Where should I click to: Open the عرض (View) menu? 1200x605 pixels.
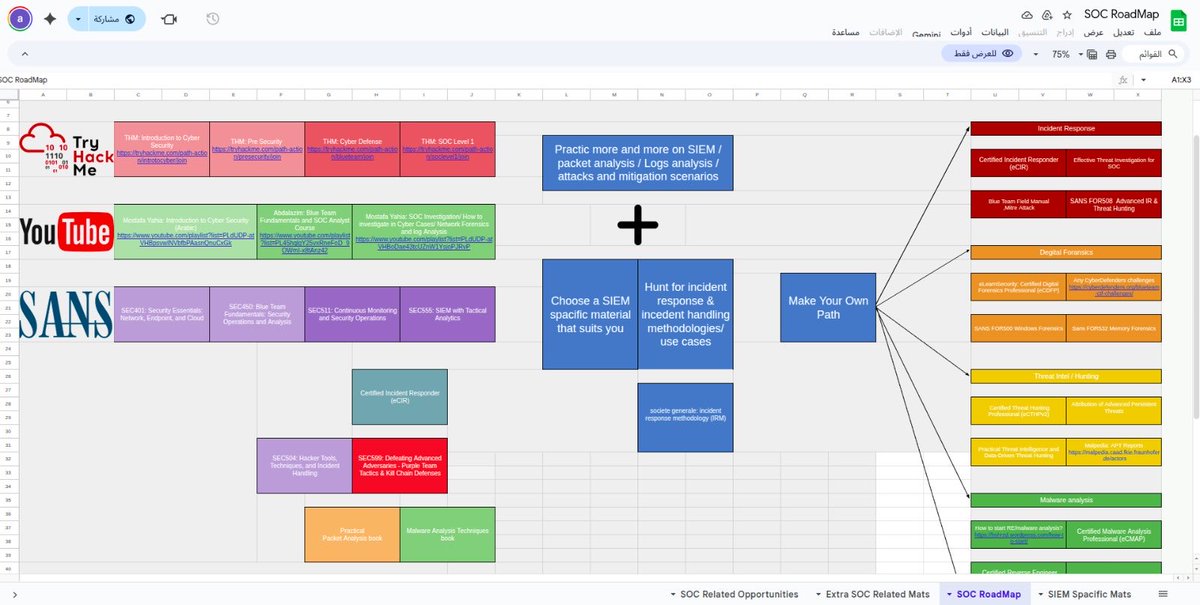point(1093,32)
